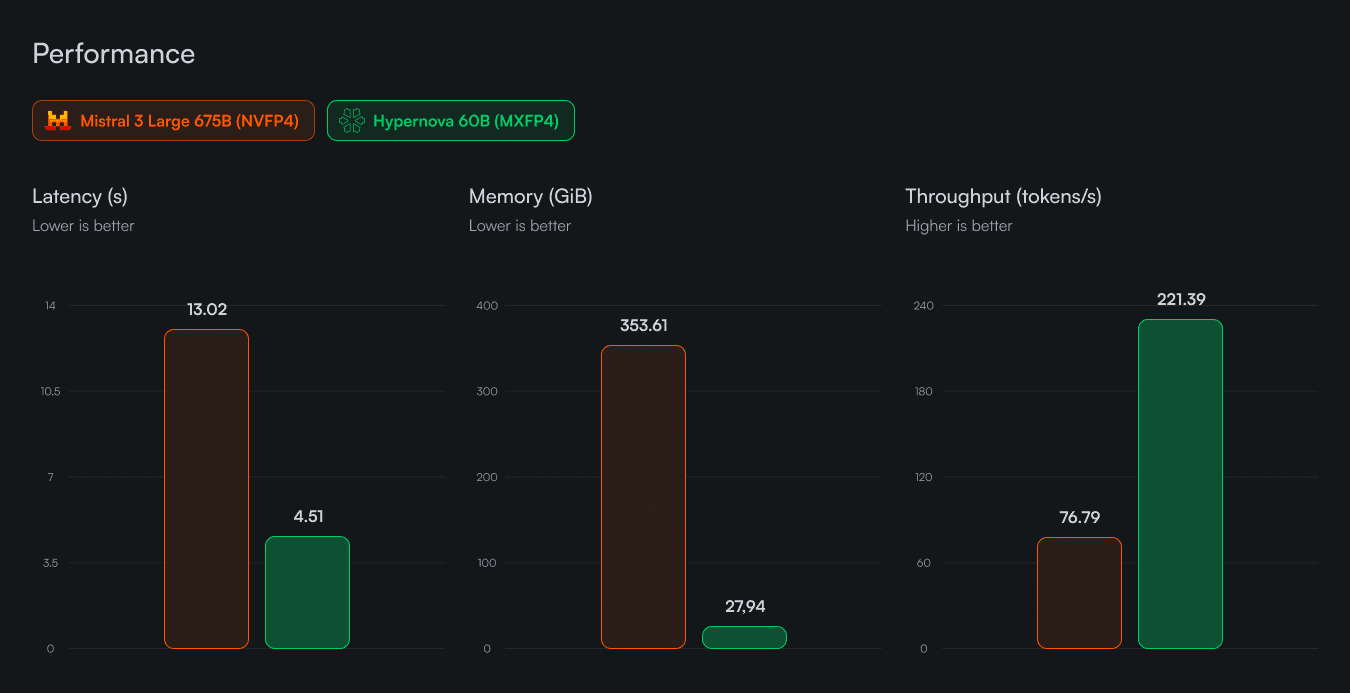Toggle the Mistral 3 Large 675B legend chip
The height and width of the screenshot is (693, 1350).
click(x=173, y=121)
